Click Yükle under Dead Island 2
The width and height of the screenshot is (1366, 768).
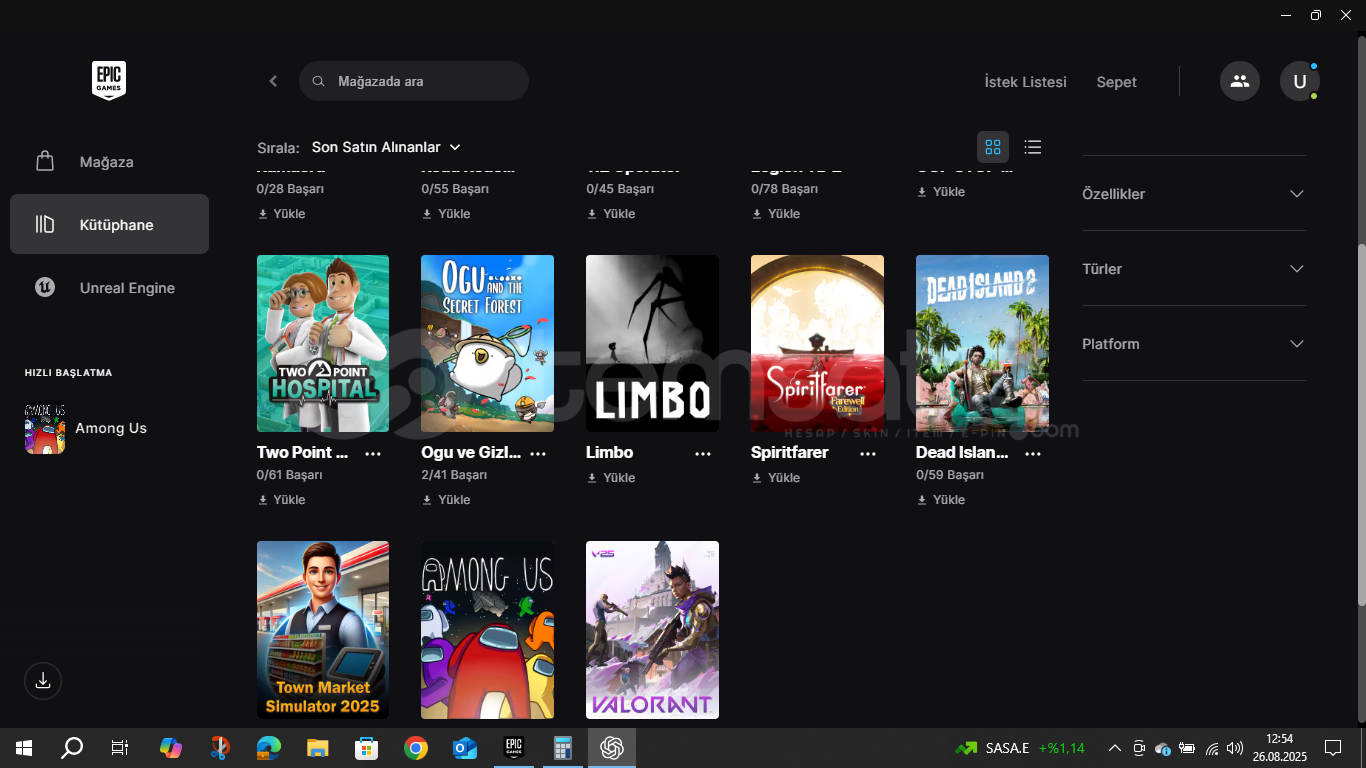[941, 500]
